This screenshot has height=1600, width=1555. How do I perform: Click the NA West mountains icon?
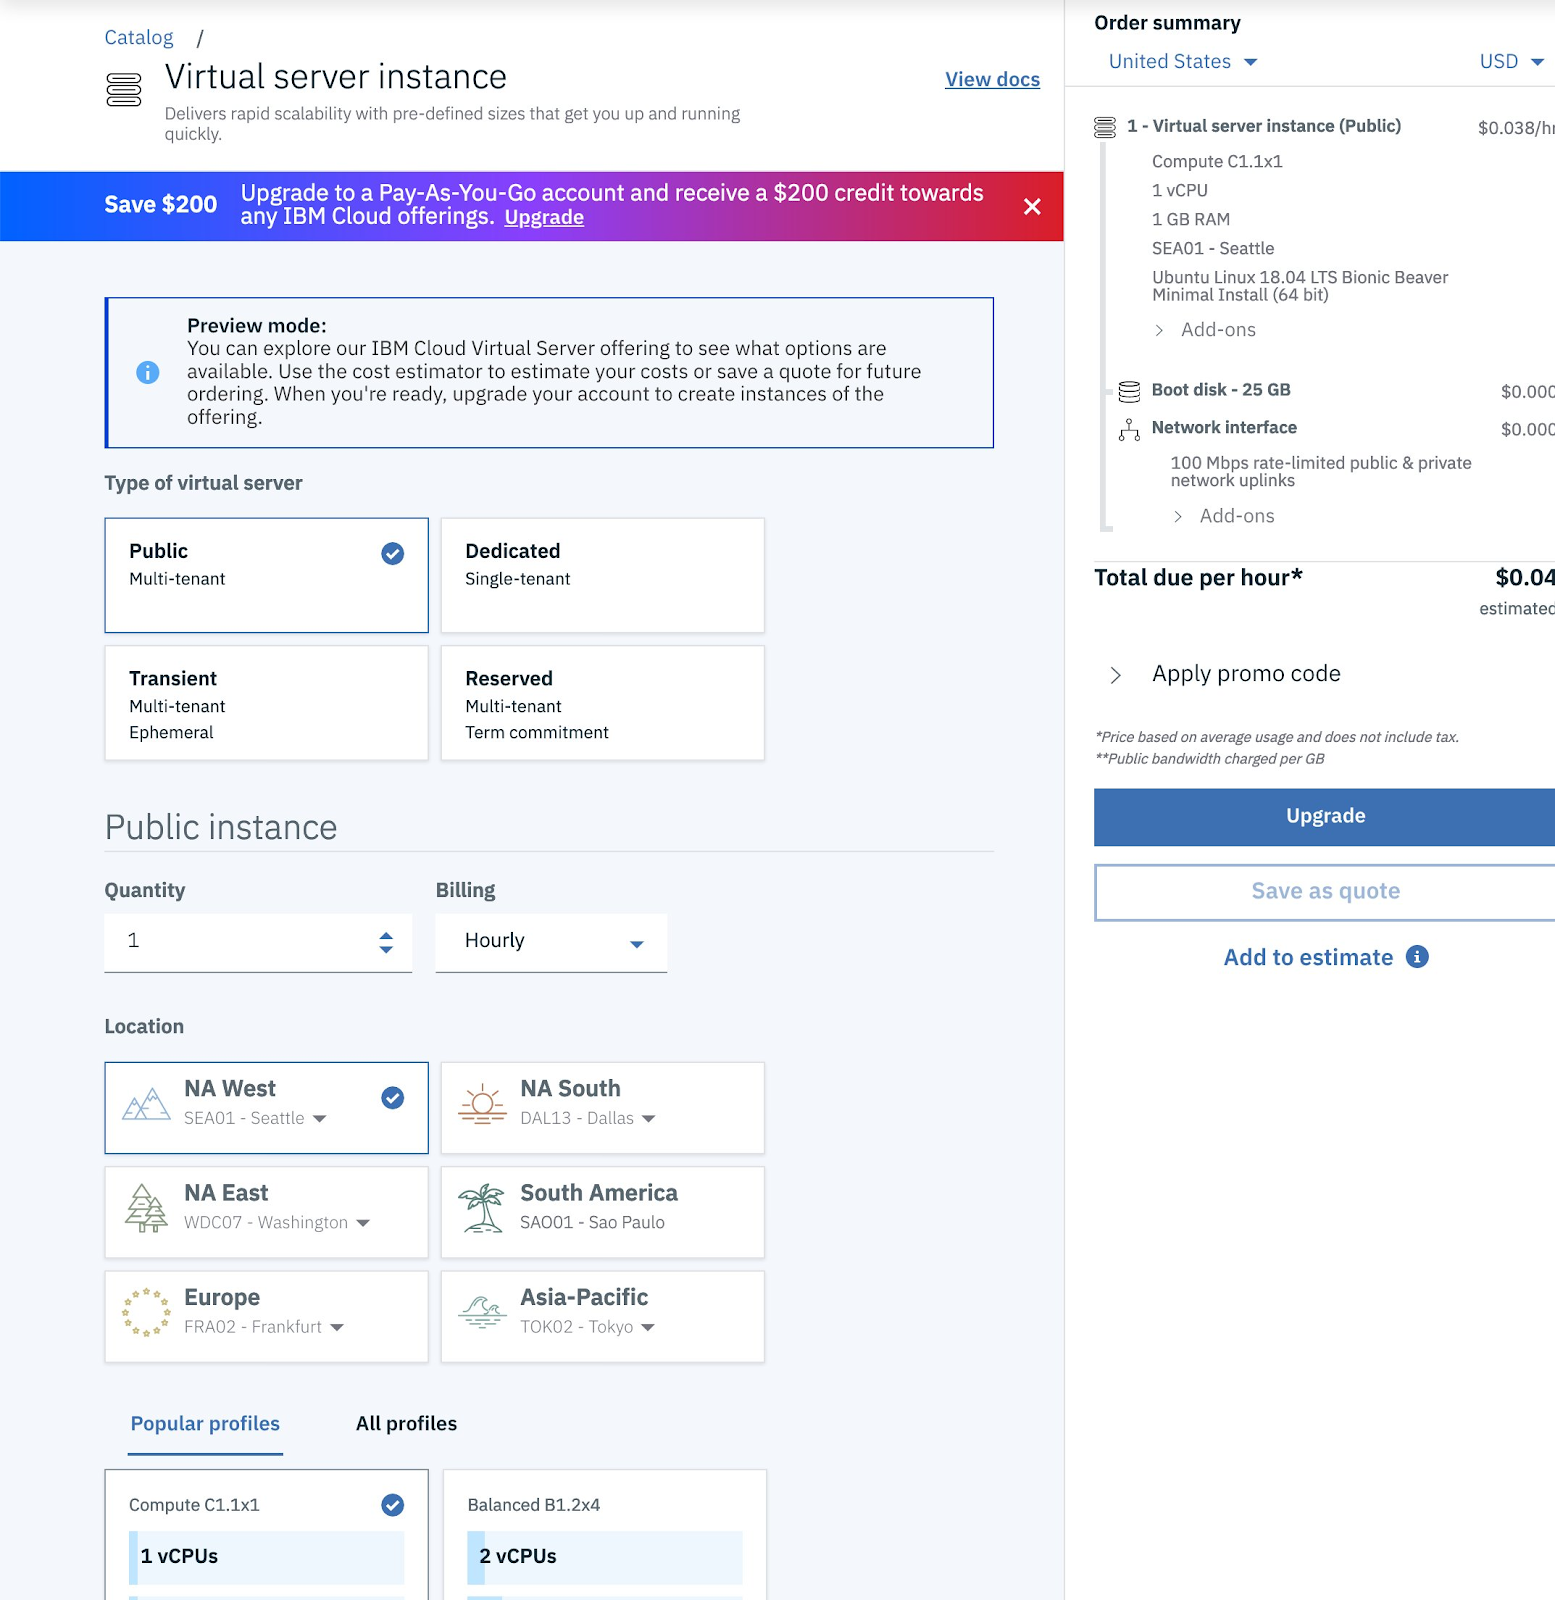tap(146, 1104)
